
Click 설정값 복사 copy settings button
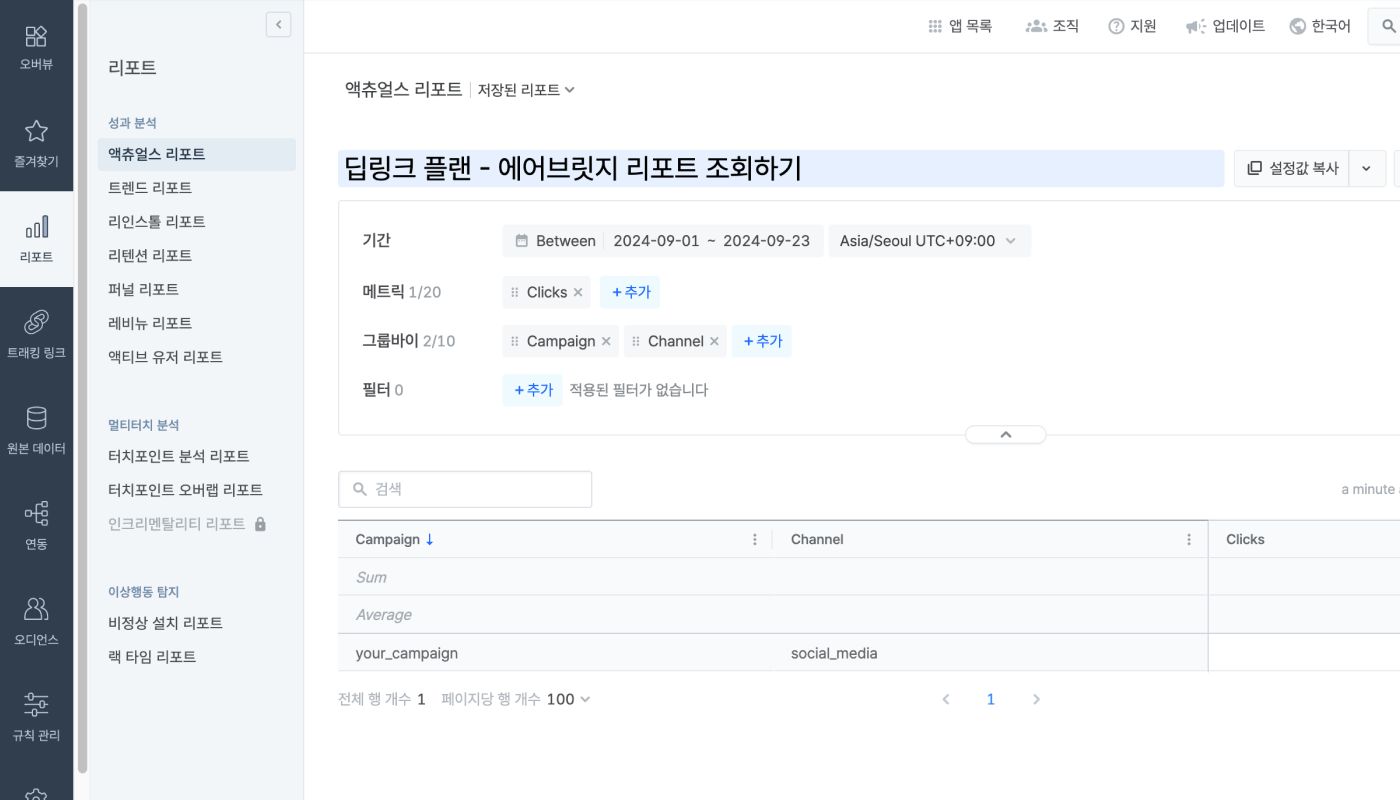(1292, 168)
